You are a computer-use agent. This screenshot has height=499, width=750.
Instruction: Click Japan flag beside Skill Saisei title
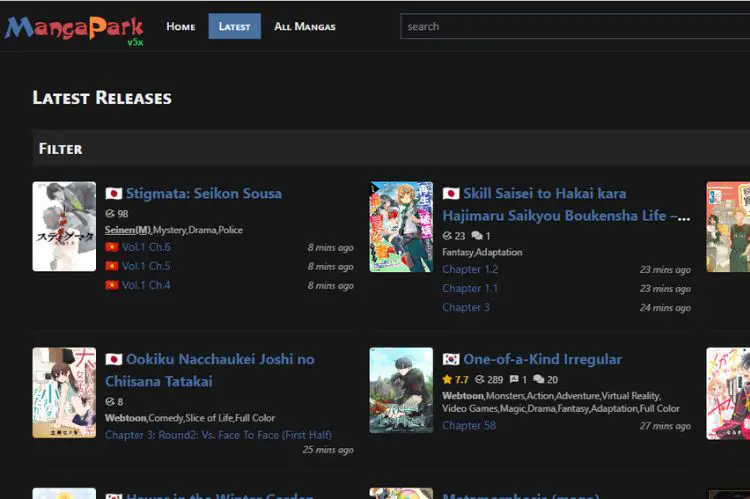pos(451,193)
